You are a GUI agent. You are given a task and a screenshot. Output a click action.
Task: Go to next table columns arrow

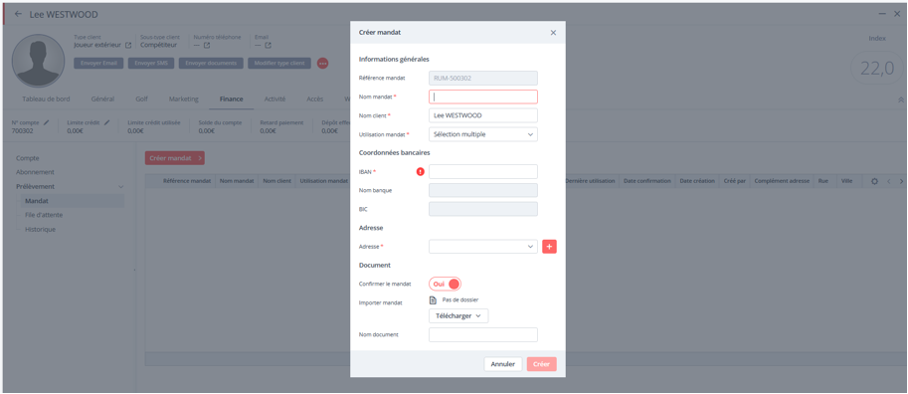[x=900, y=181]
